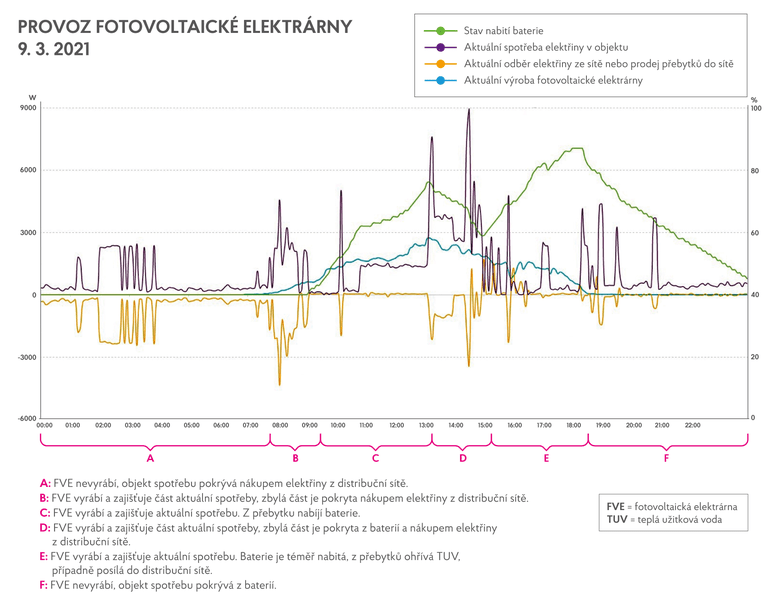Click the green battery charge legend marker
Screen dimensions: 780x606
(441, 30)
